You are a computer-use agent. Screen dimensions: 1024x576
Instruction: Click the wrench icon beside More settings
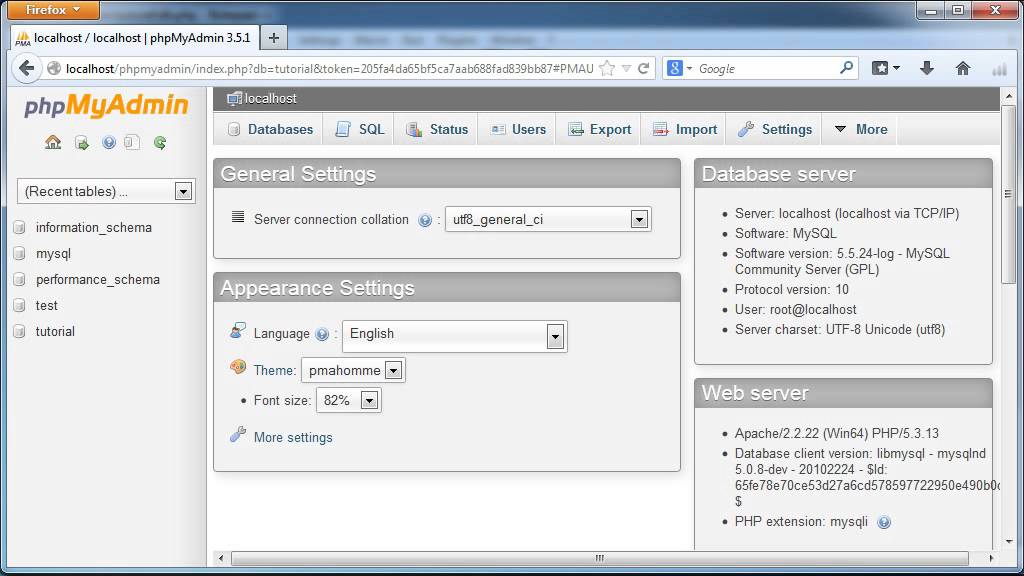pyautogui.click(x=238, y=434)
